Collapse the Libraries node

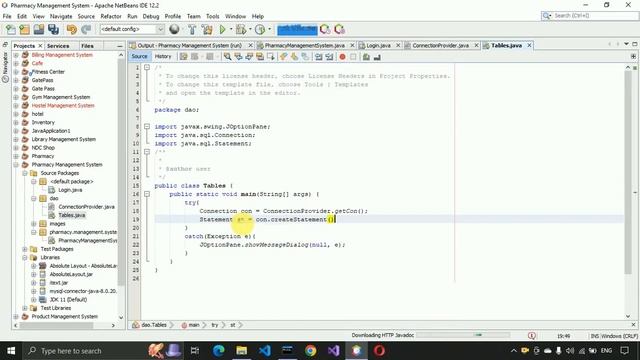tap(25, 258)
